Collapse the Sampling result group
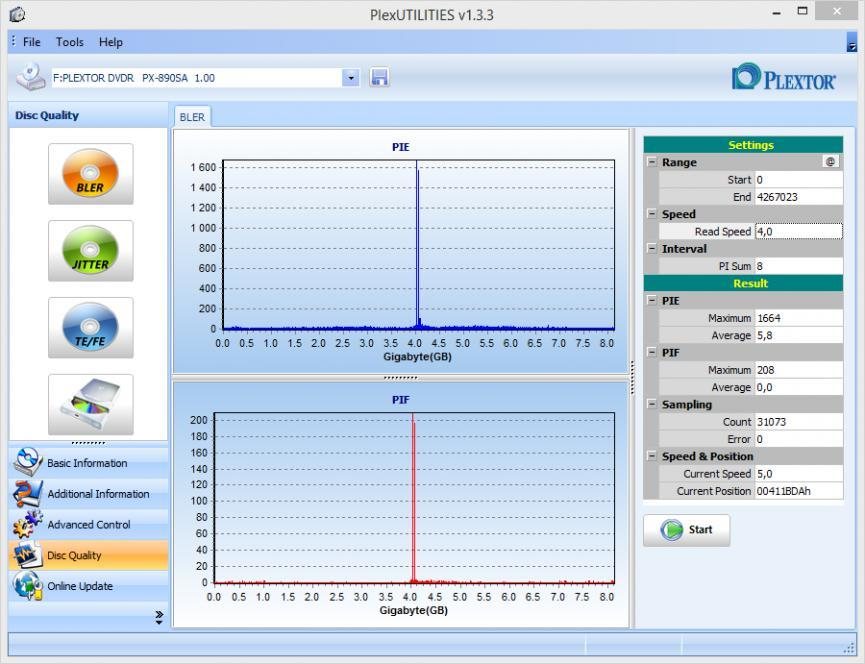 coord(652,404)
